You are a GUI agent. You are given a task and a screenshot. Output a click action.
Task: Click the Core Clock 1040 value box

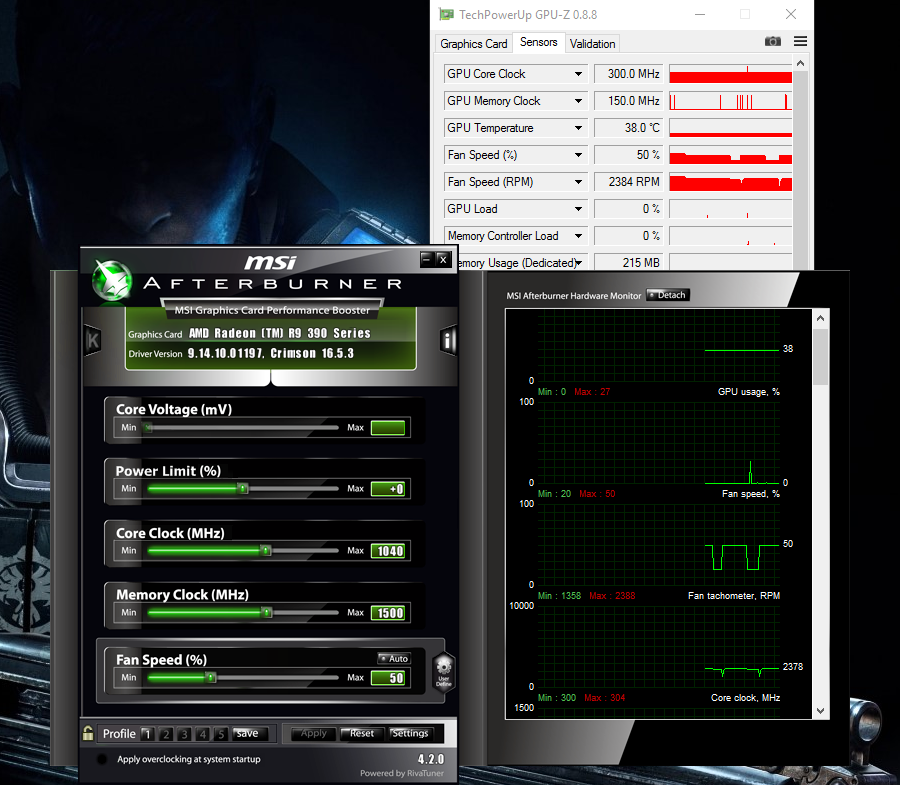pos(388,551)
